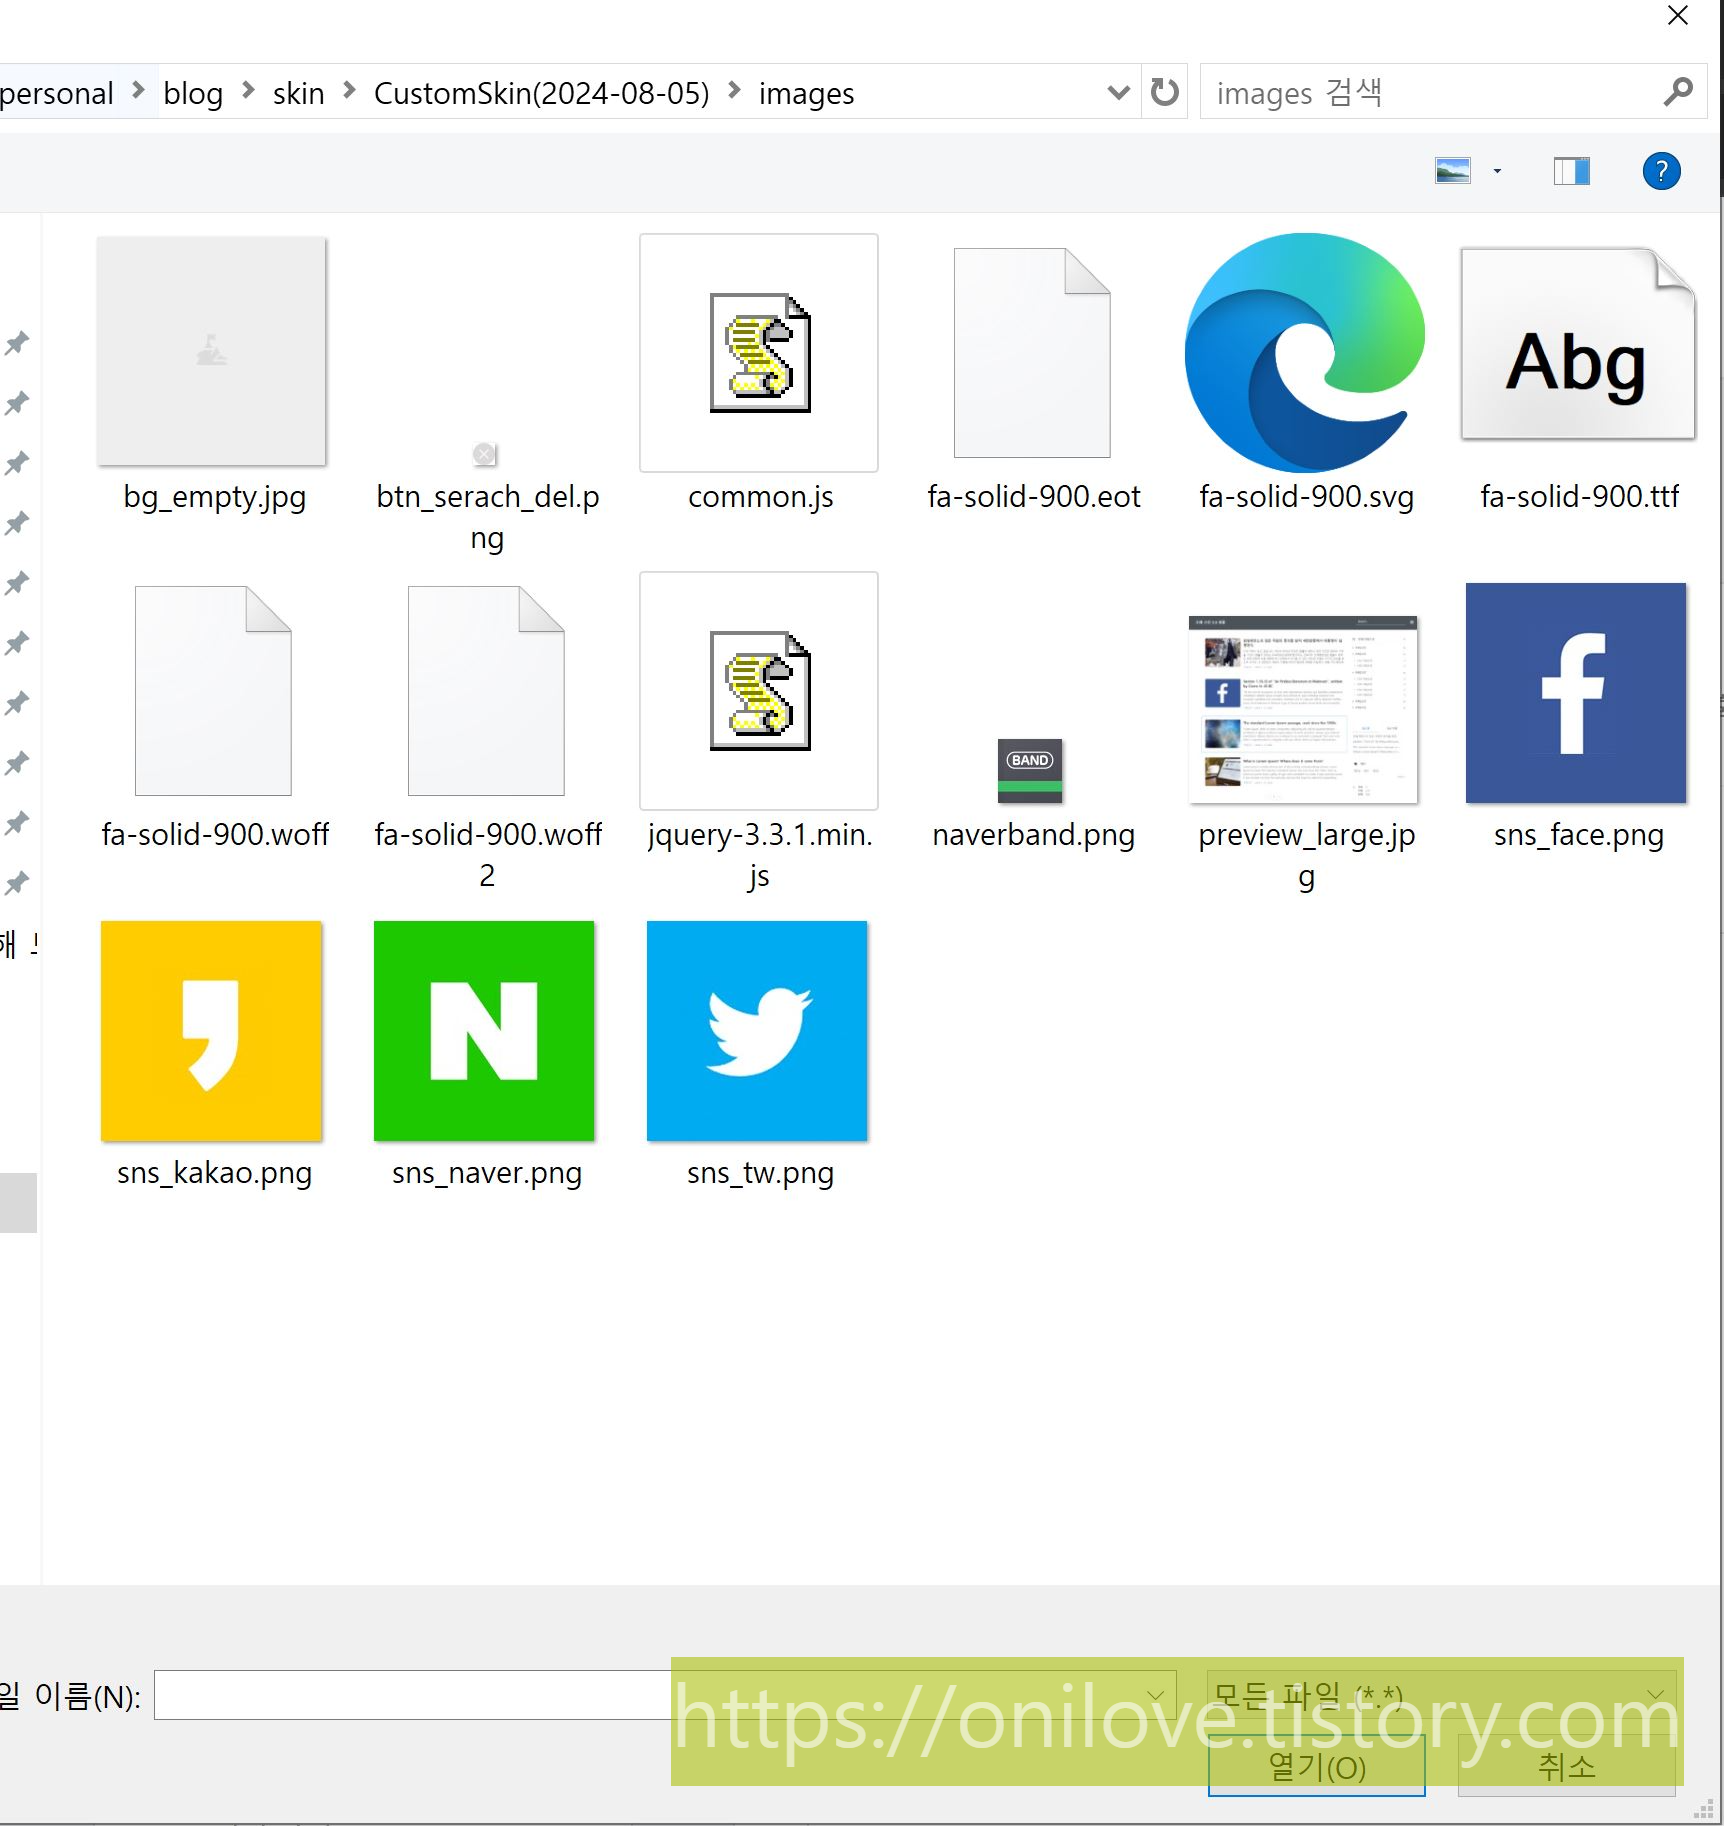This screenshot has width=1724, height=1826.
Task: Expand the chevron after CustomSkin(2024-08-05) in path
Action: click(734, 91)
